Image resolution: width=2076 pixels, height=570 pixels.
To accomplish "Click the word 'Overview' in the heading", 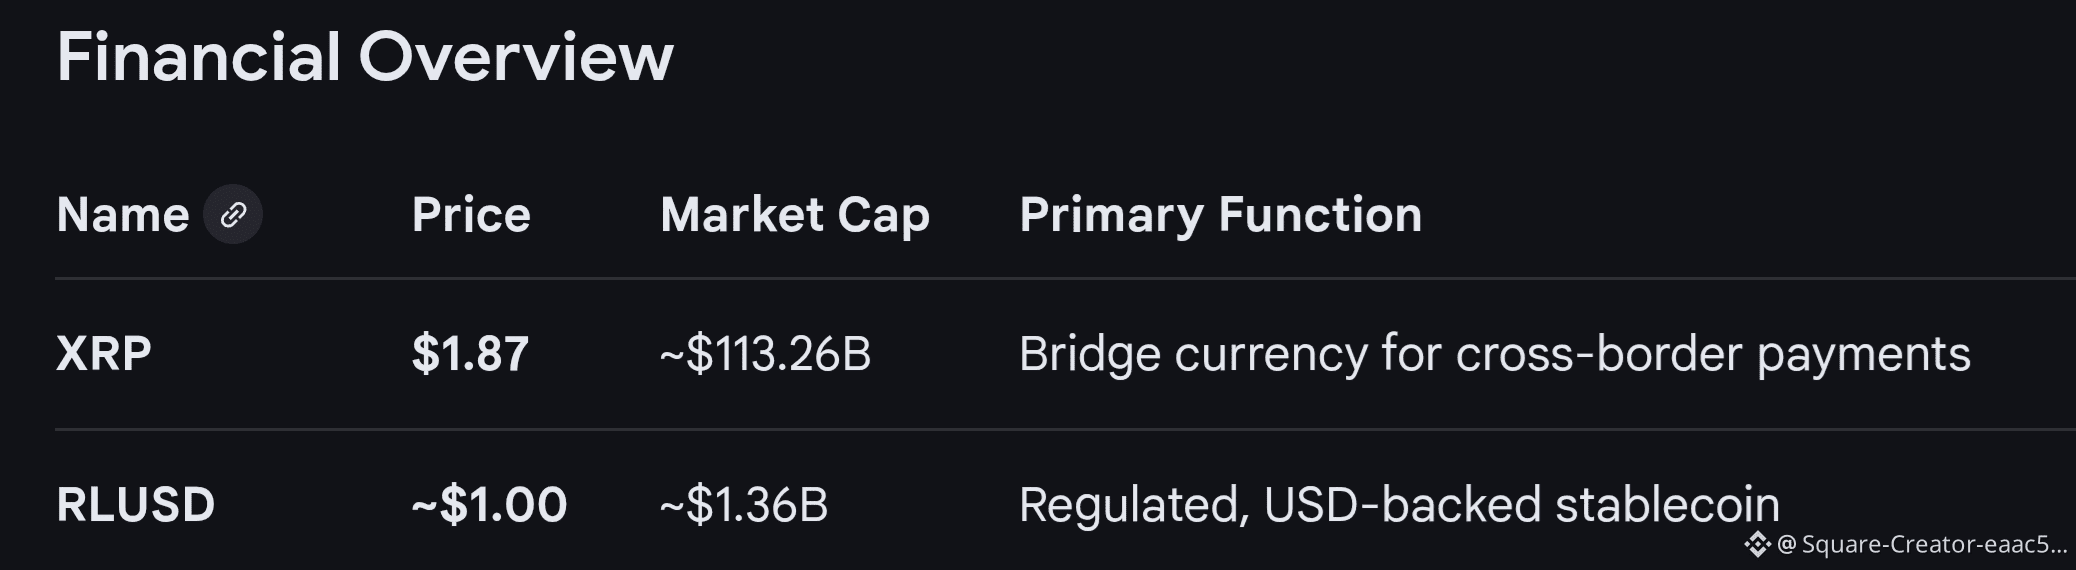I will coord(516,56).
